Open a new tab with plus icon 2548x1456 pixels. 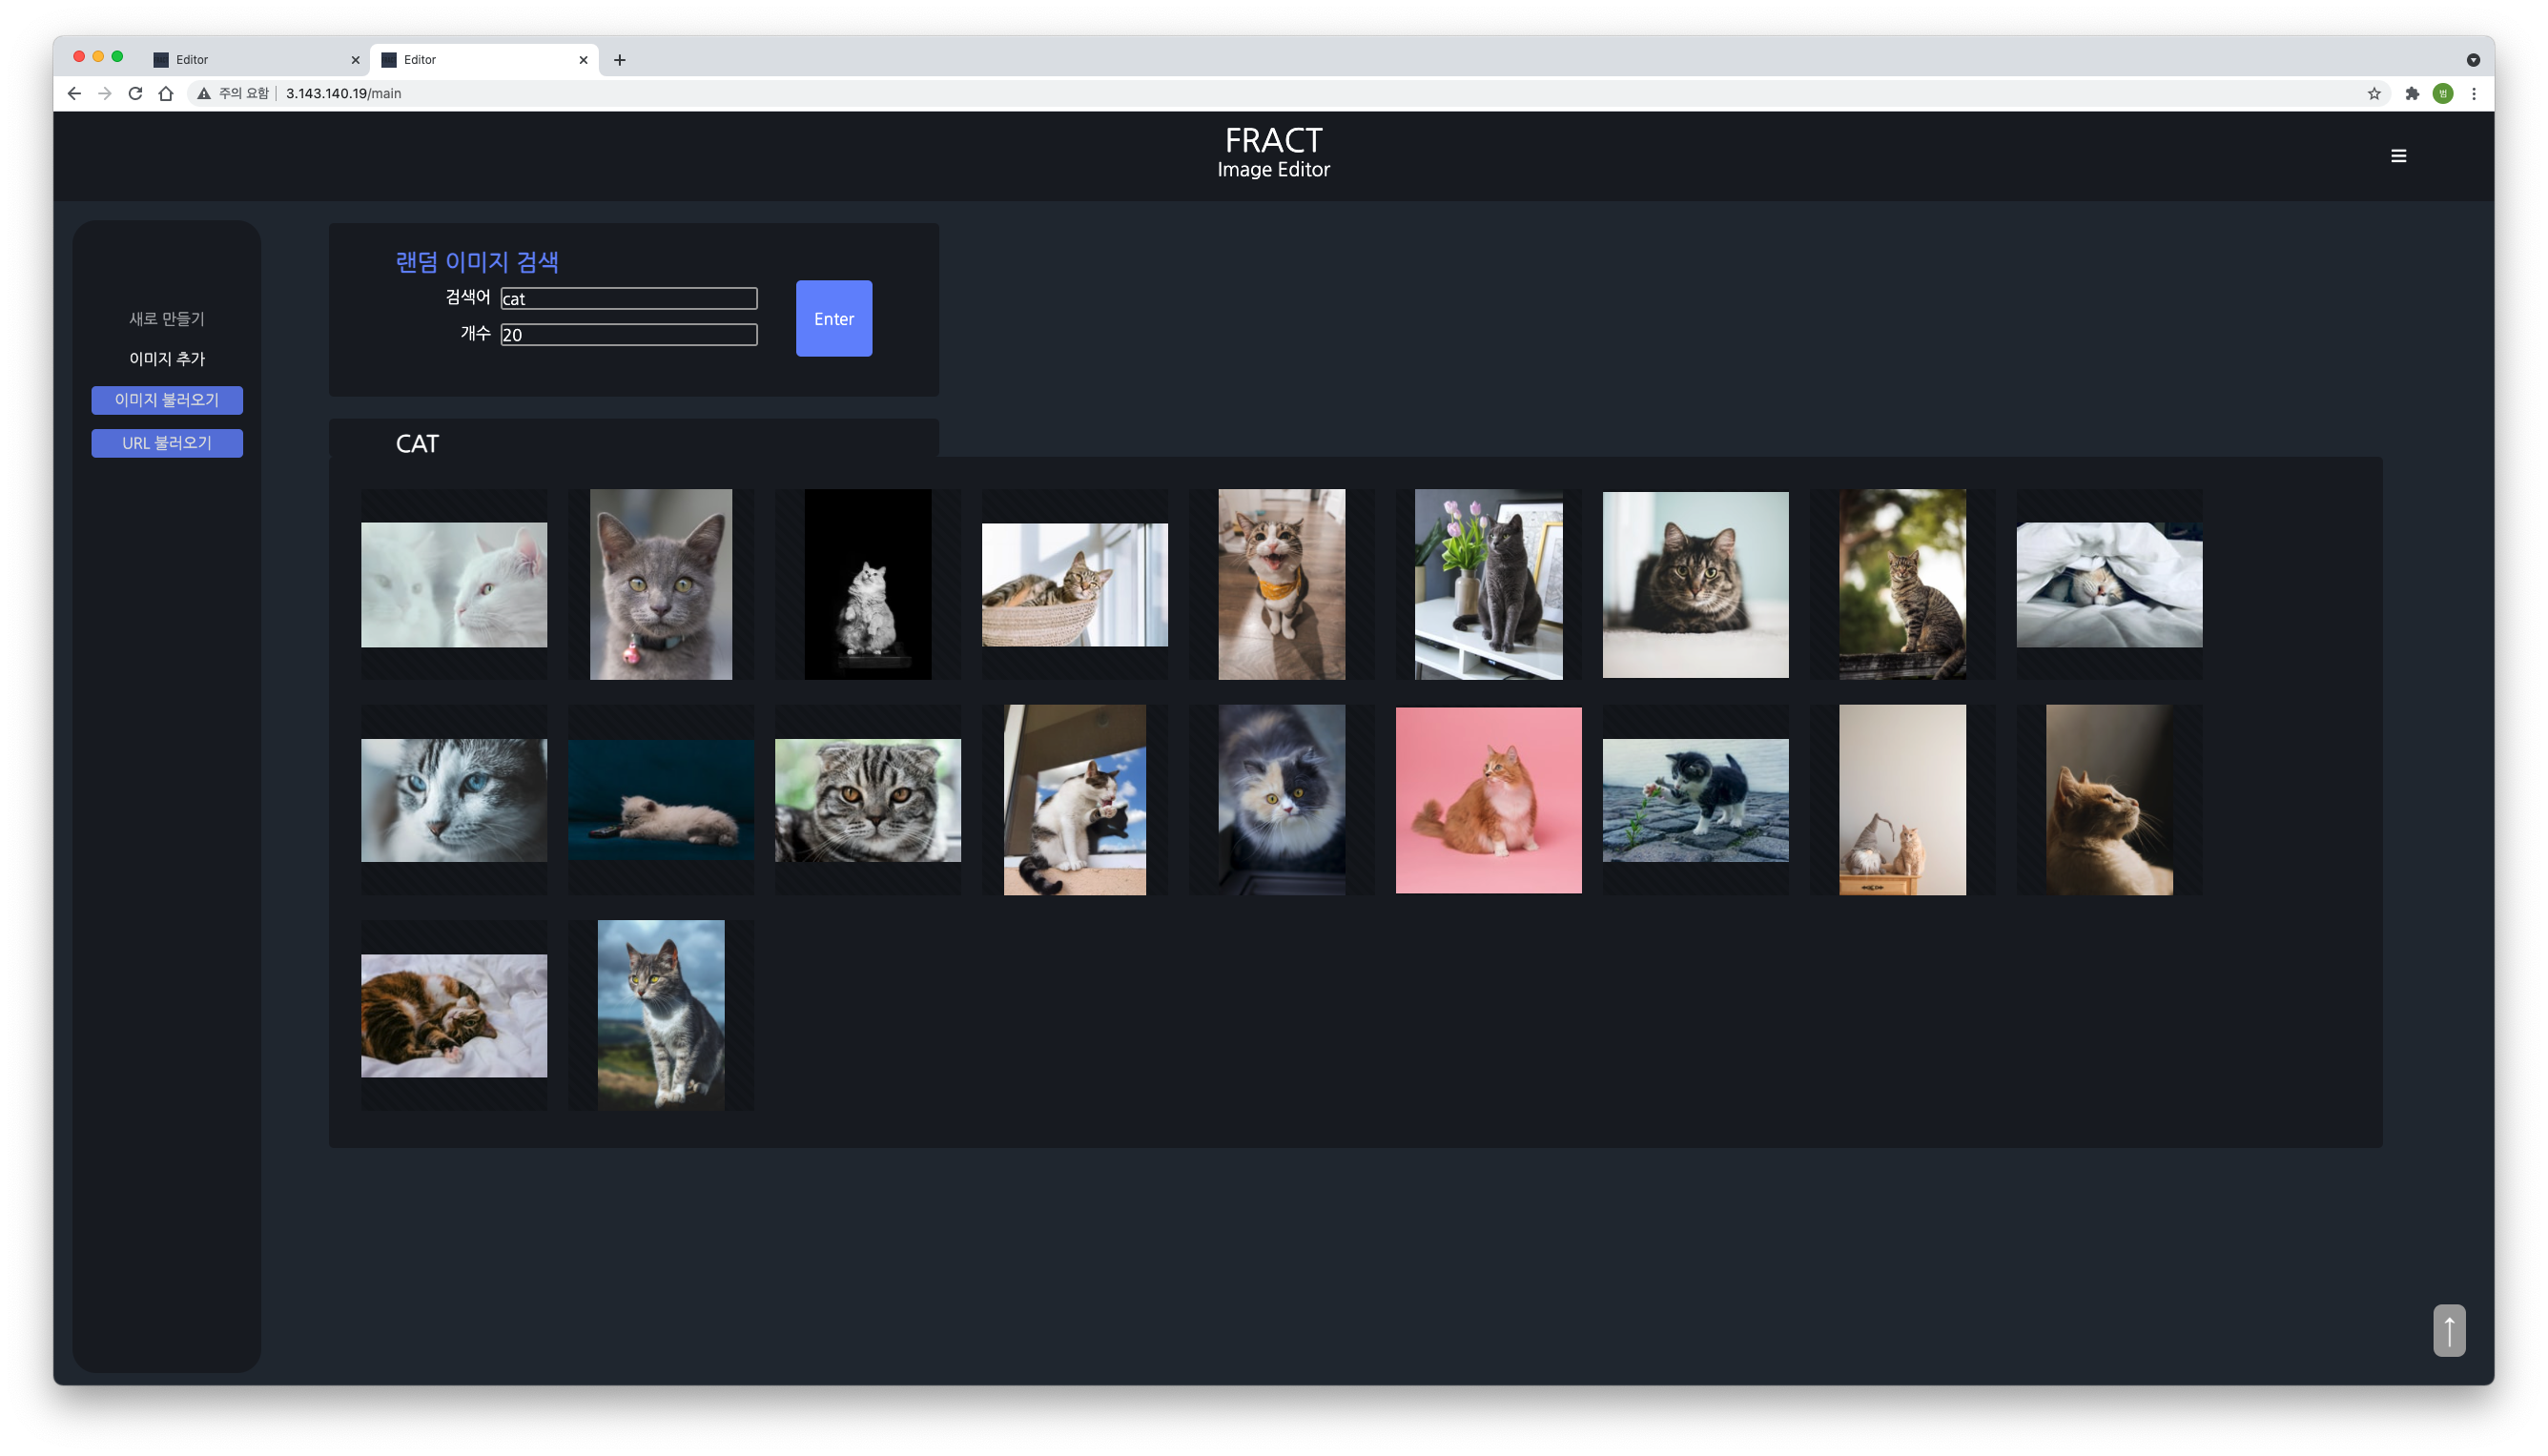coord(619,60)
